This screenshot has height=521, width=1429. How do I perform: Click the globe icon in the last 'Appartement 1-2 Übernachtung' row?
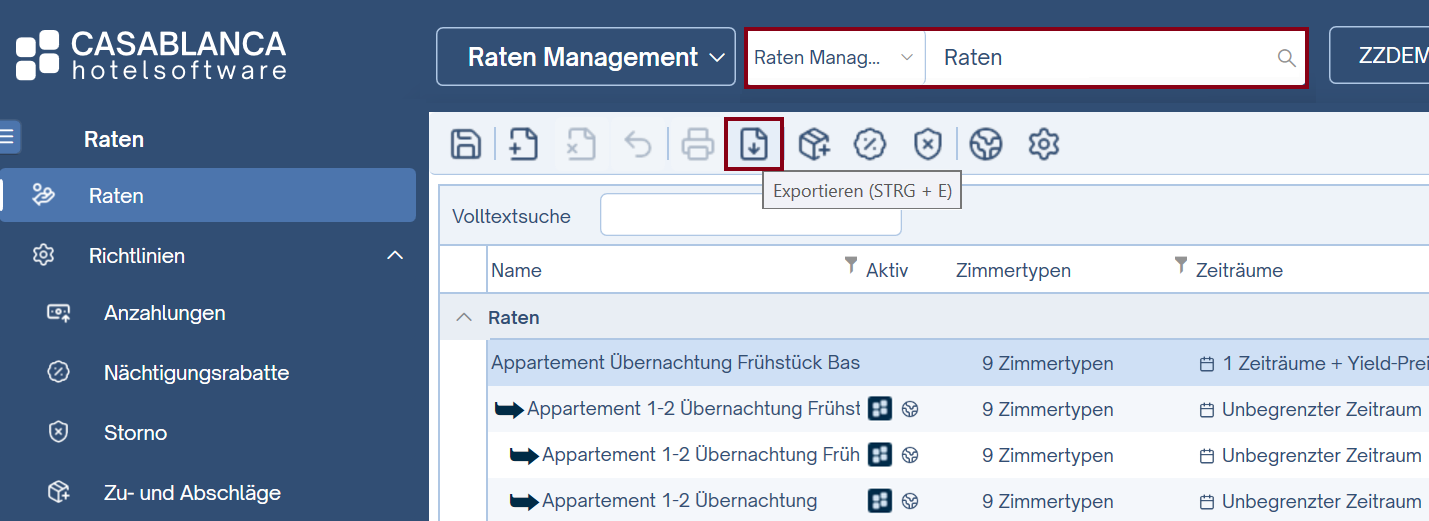coord(910,501)
